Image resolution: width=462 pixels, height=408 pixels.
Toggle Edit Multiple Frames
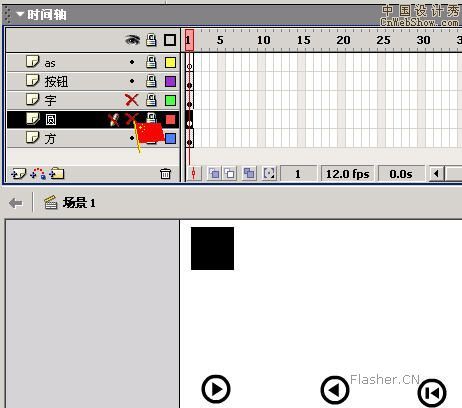coord(249,174)
